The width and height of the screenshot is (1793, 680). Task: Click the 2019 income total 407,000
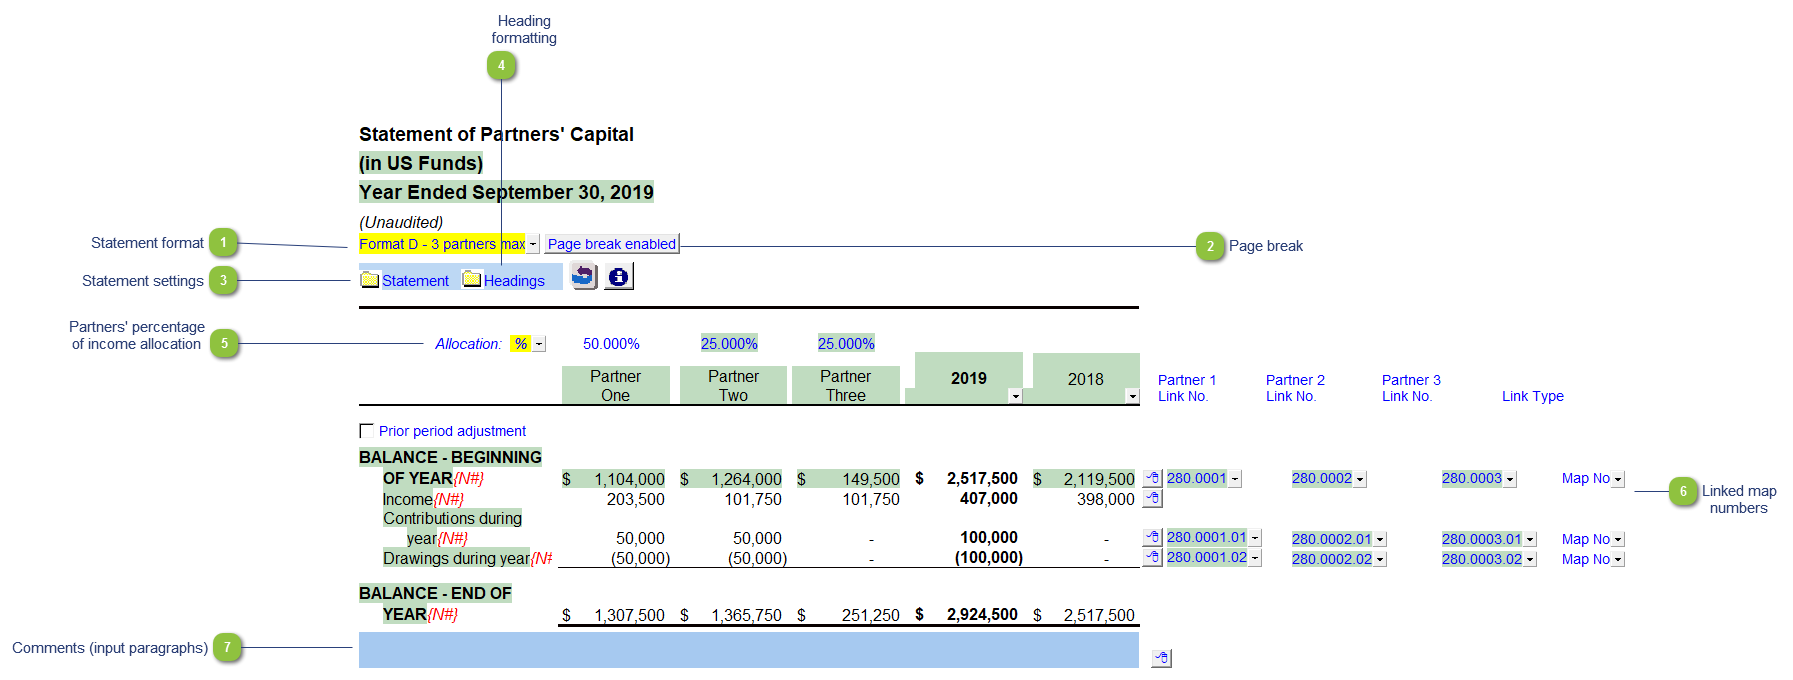click(x=989, y=498)
